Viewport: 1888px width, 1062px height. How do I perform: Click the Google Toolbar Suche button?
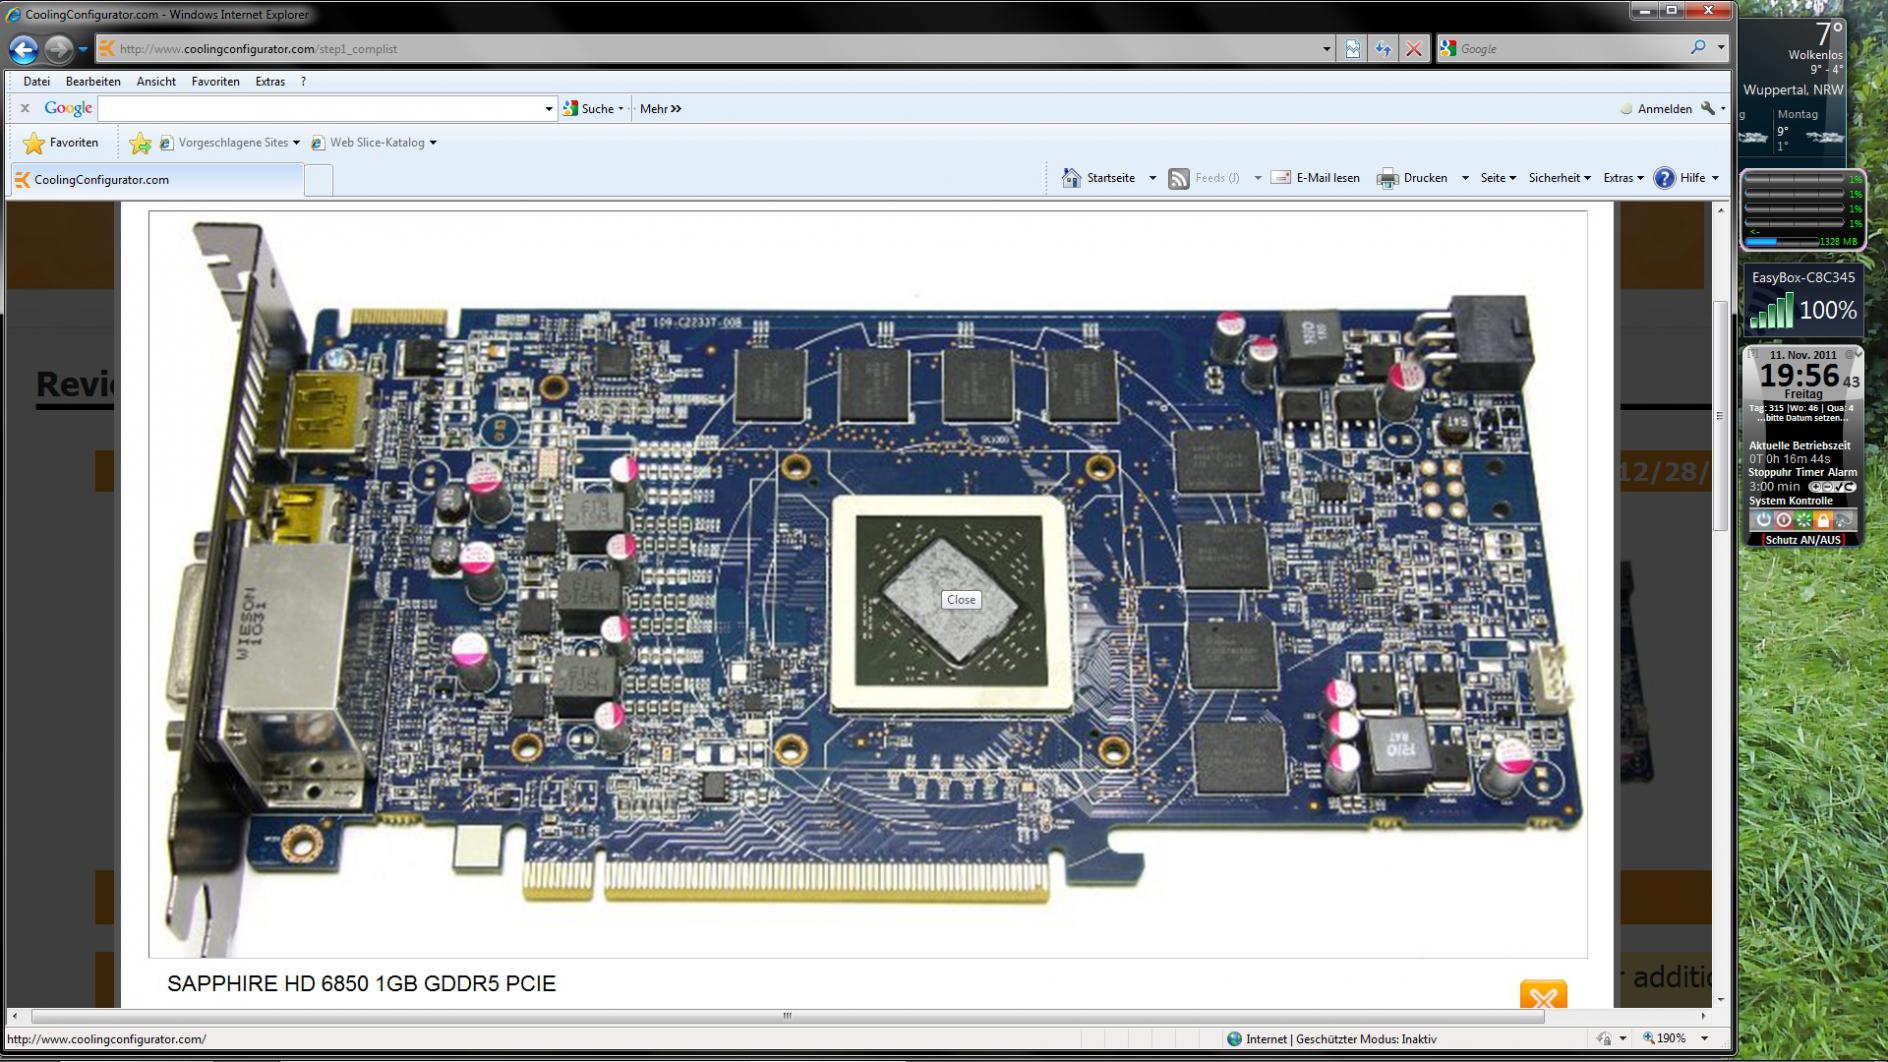pos(589,108)
